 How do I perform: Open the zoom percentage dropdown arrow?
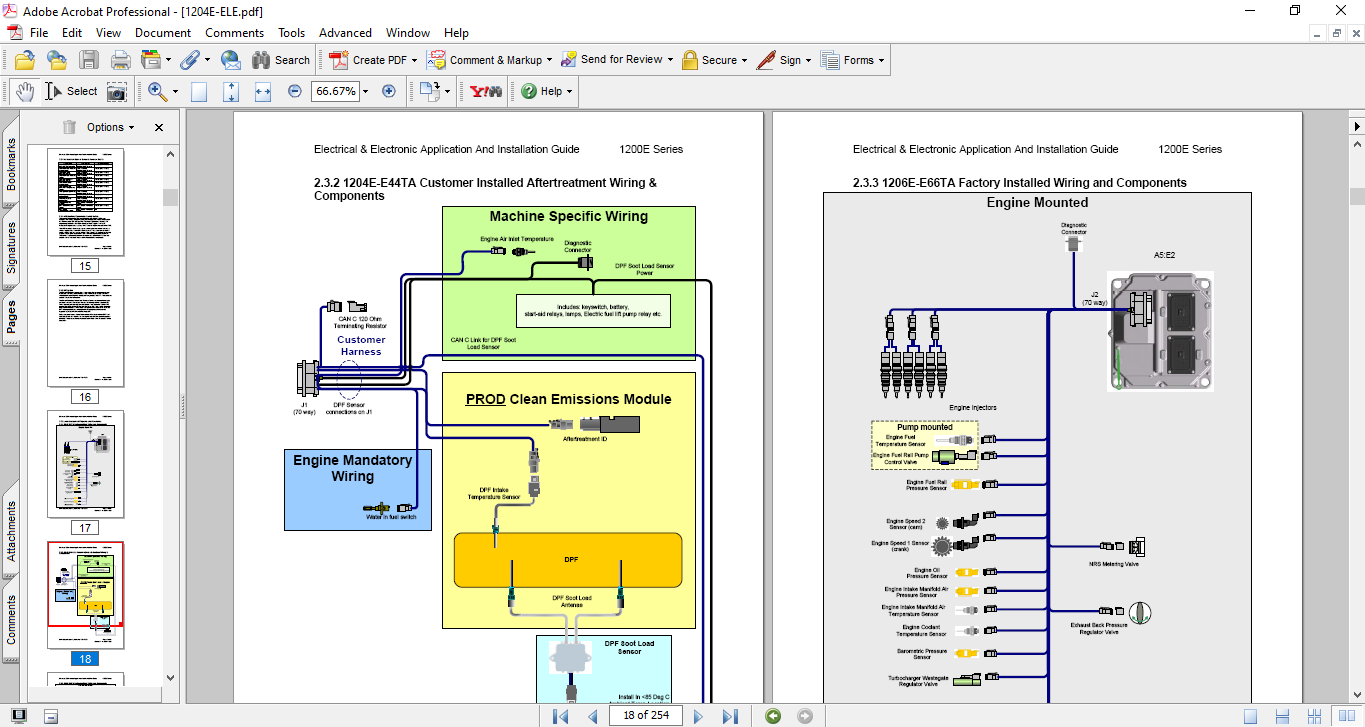click(x=366, y=91)
